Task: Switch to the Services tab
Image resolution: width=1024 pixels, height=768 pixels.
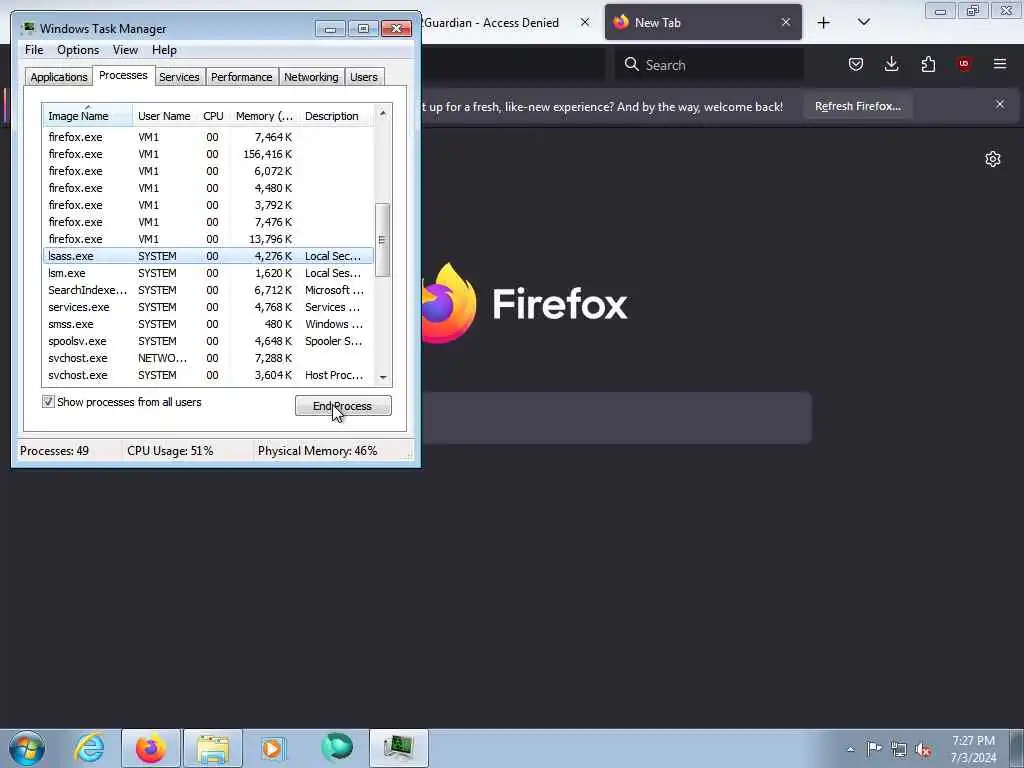Action: 179,77
